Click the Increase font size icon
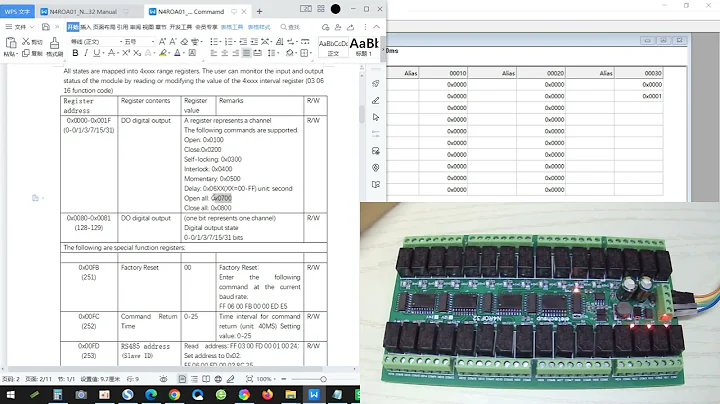 click(x=162, y=41)
